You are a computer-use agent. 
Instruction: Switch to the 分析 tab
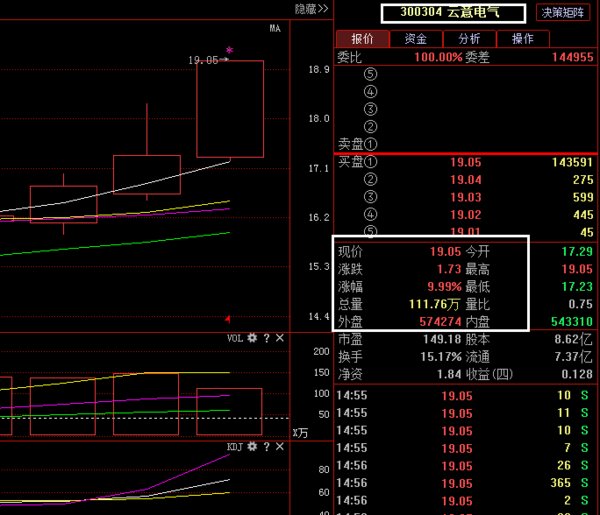tap(470, 39)
